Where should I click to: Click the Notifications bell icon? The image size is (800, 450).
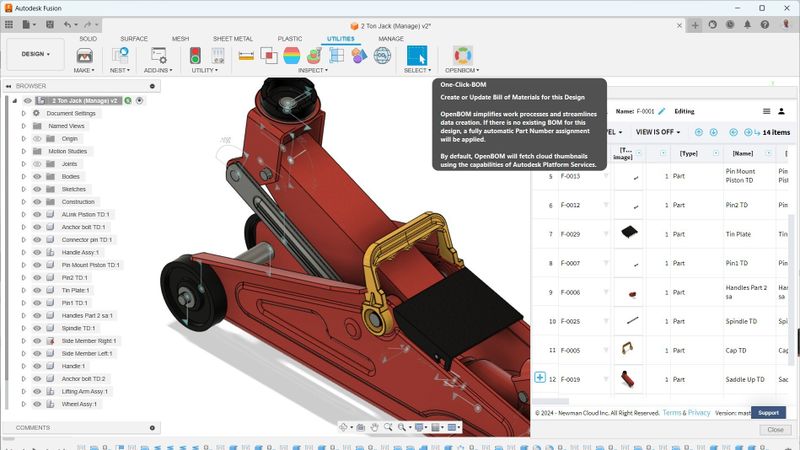coord(747,24)
